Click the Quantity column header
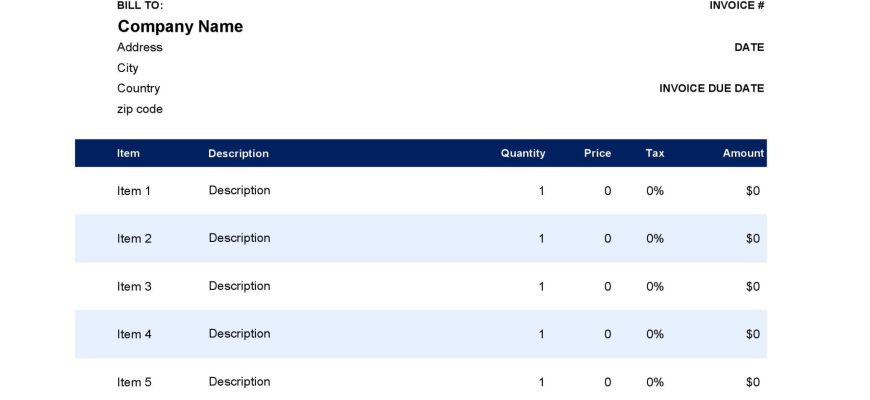Screen dimensions: 870x400 (523, 154)
